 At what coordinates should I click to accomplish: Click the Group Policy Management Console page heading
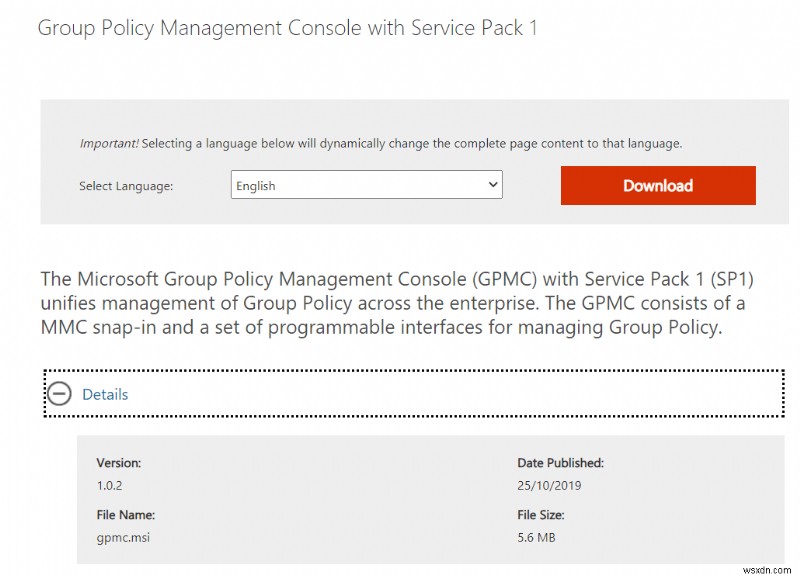(287, 27)
